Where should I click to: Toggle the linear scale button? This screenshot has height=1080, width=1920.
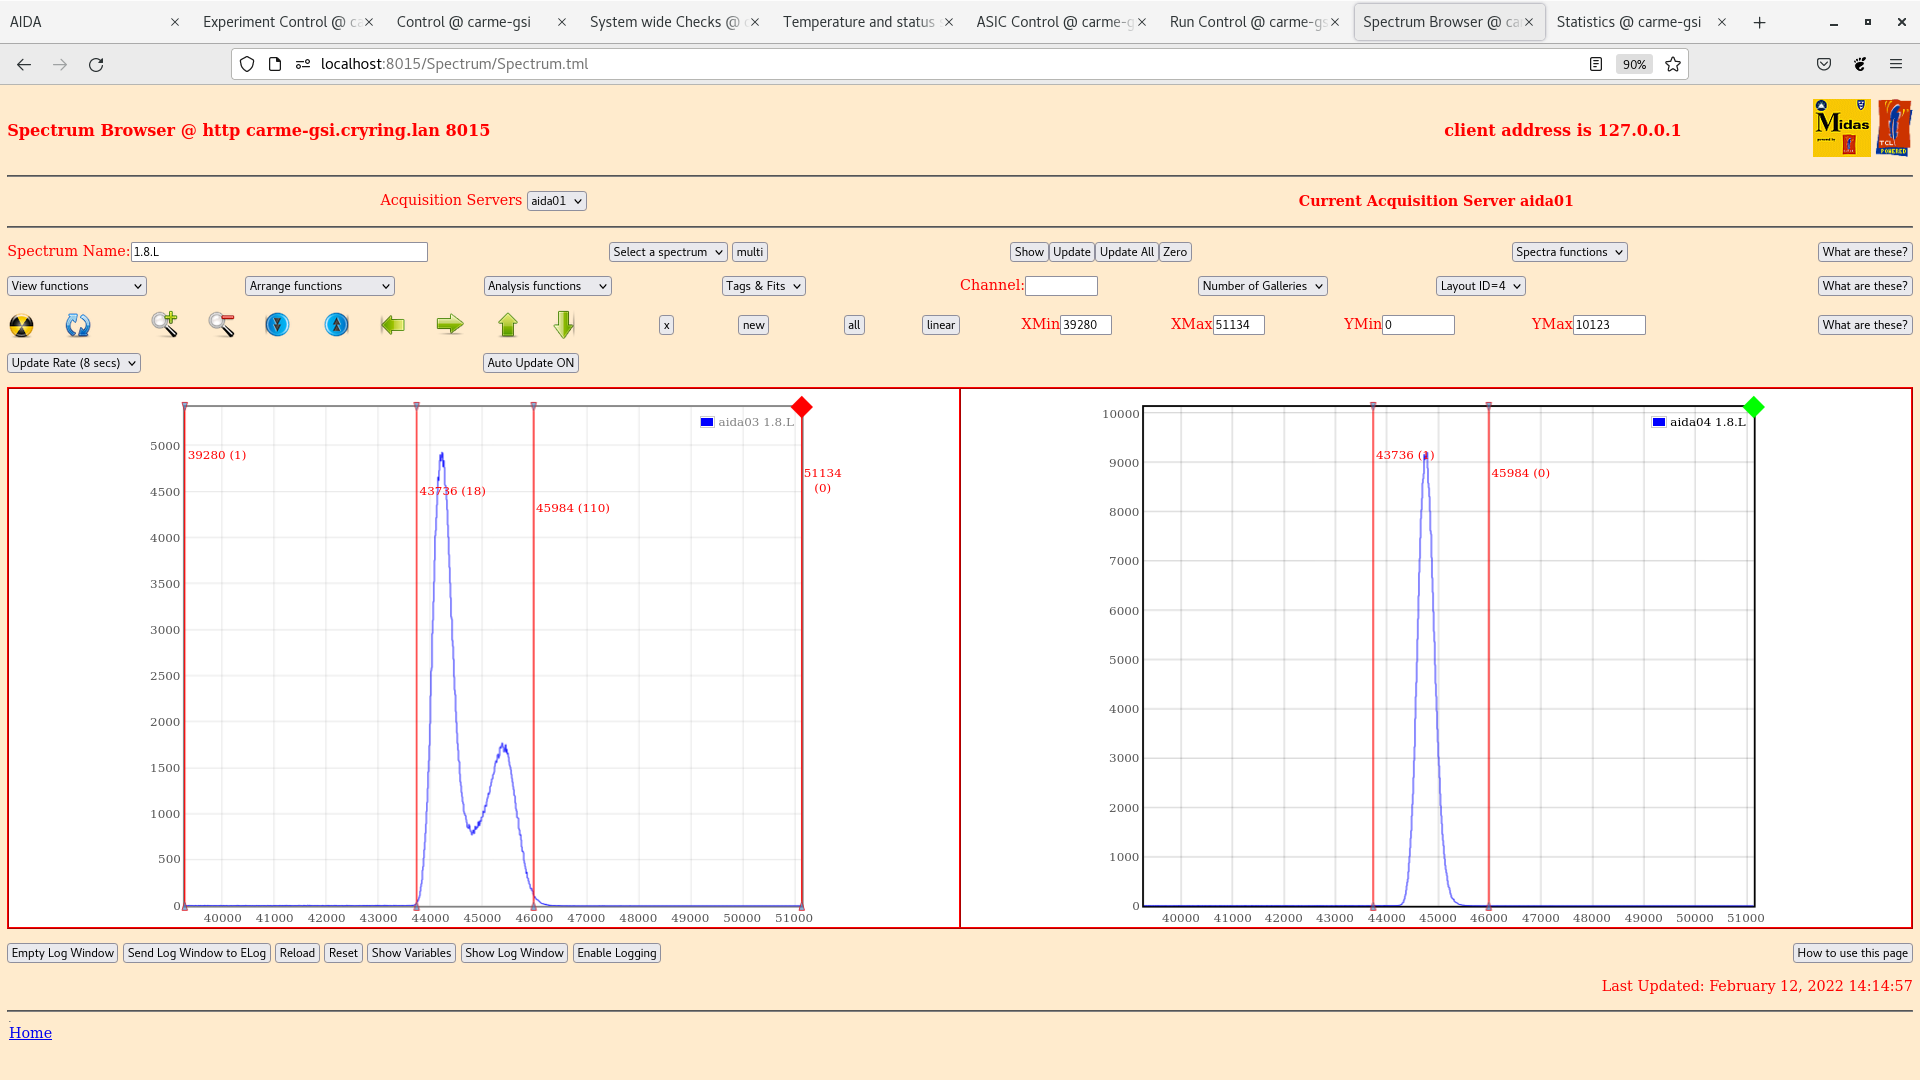(939, 325)
